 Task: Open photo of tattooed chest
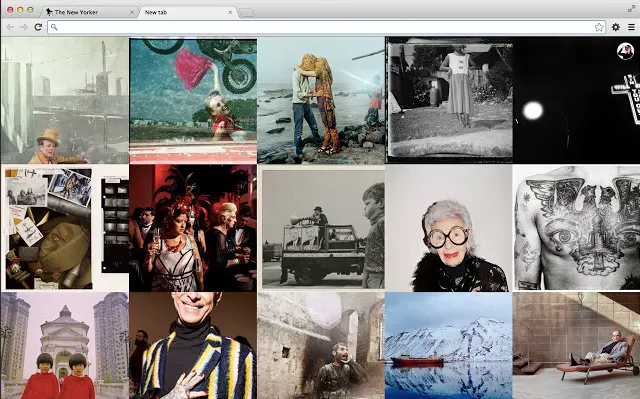coord(576,228)
